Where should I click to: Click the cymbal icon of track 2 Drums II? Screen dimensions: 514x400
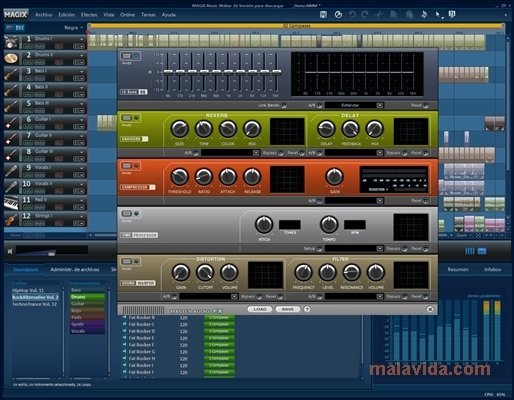[11, 58]
